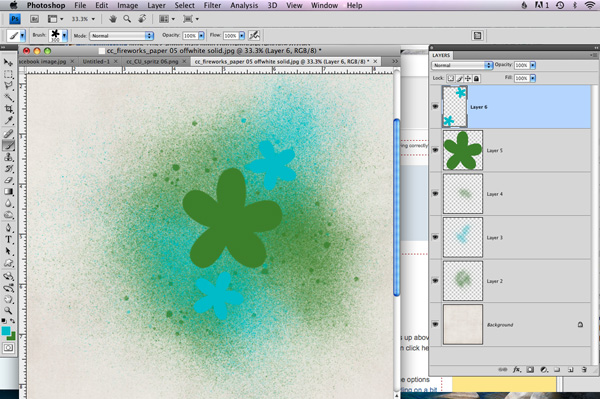Add a layer style with fx button

pyautogui.click(x=517, y=370)
